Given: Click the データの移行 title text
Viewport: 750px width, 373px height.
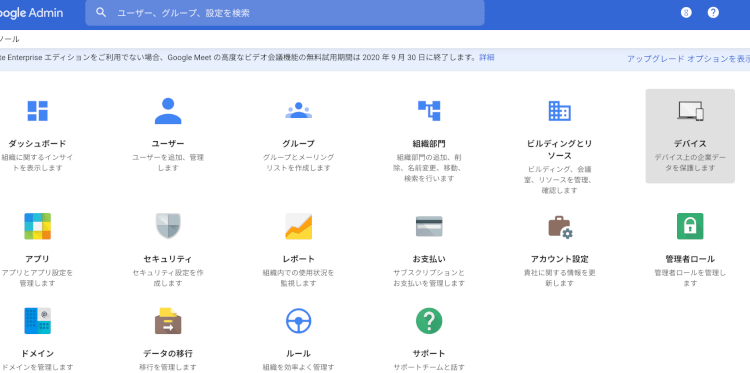Looking at the screenshot, I should pyautogui.click(x=168, y=353).
